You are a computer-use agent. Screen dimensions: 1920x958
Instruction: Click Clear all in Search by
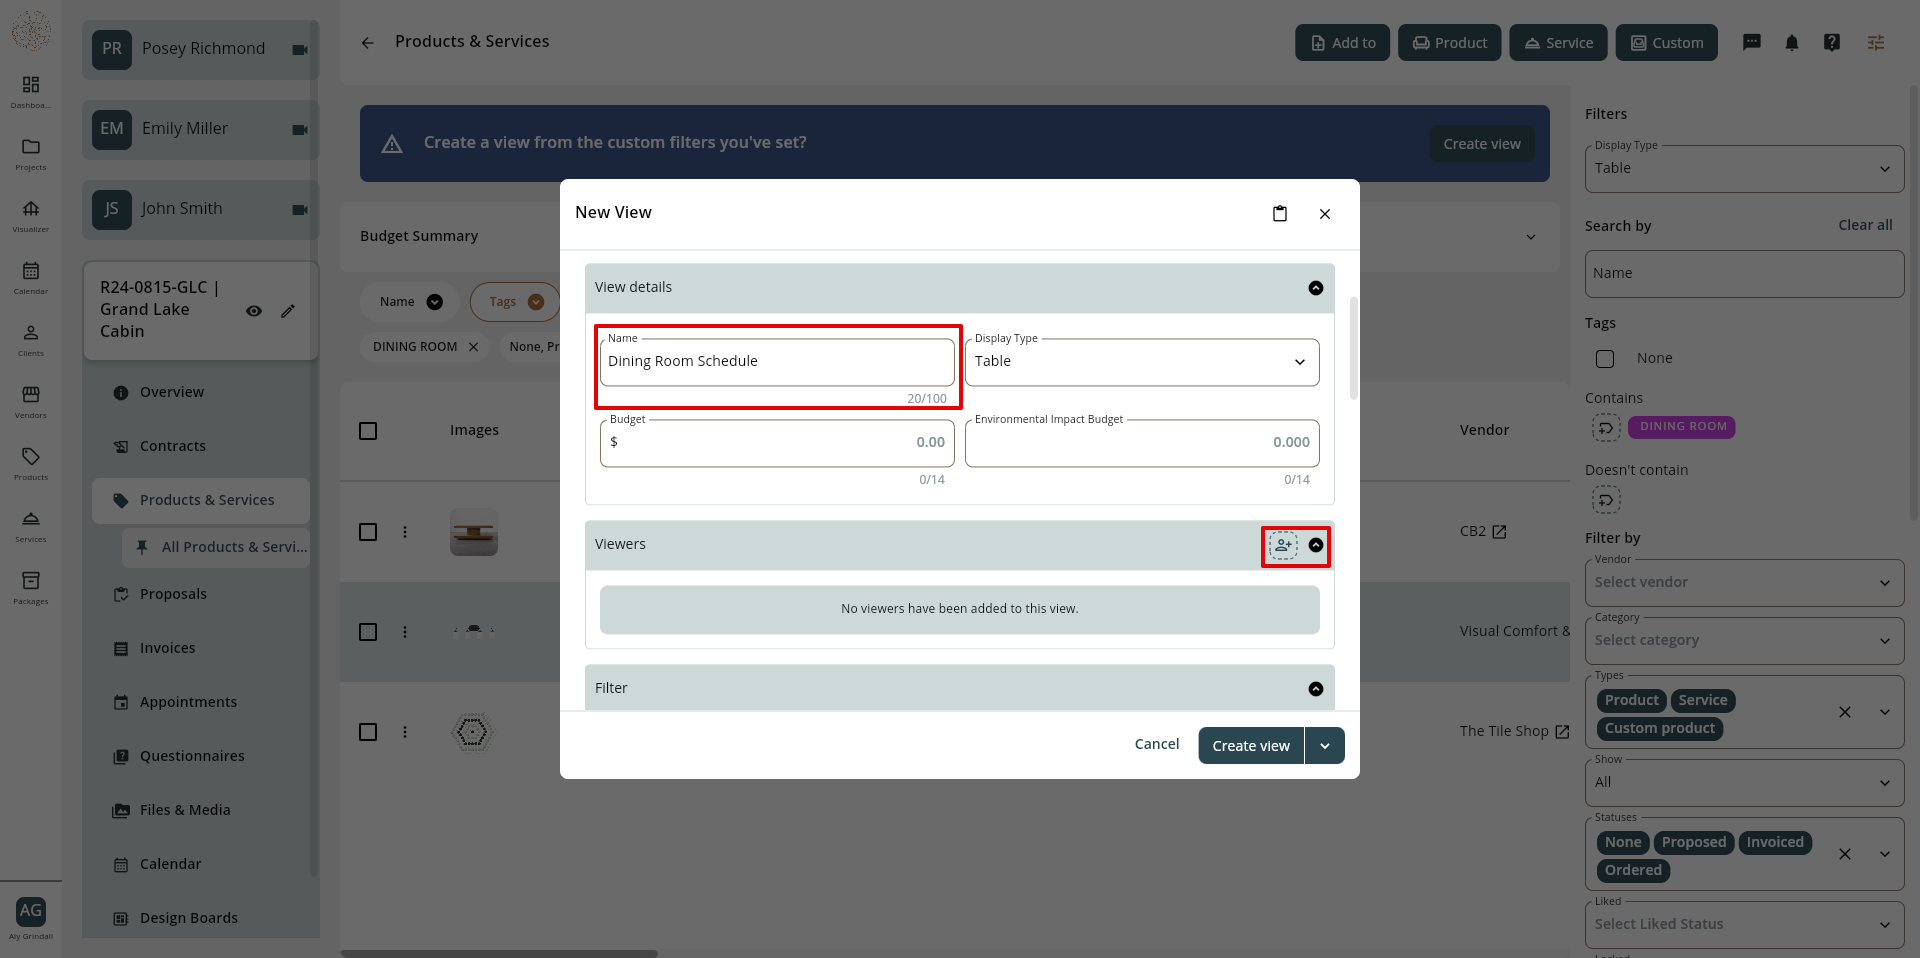tap(1865, 225)
